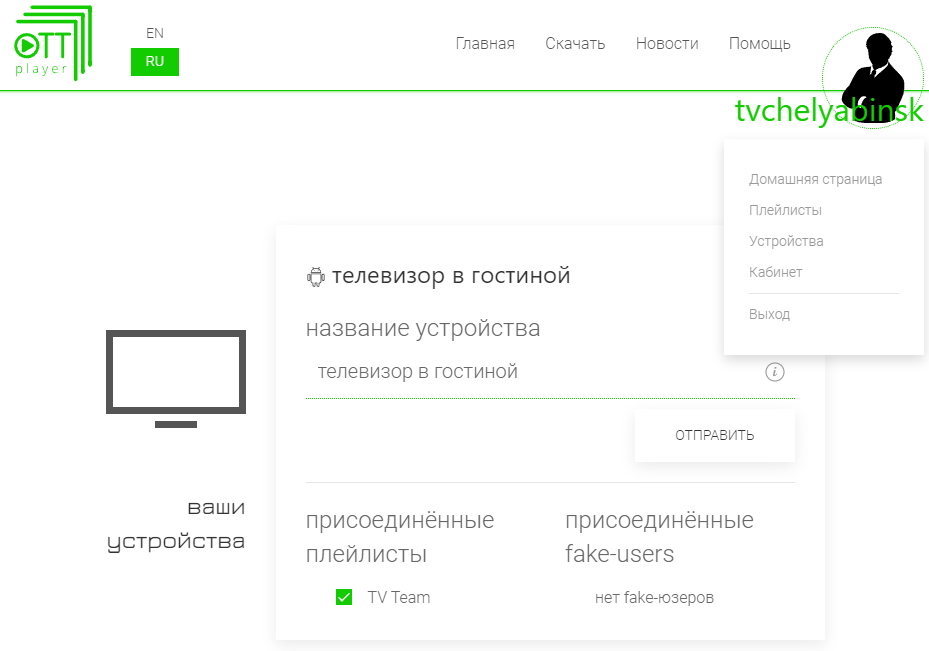Open the Скачать navigation item
The width and height of the screenshot is (929, 651).
coord(575,43)
